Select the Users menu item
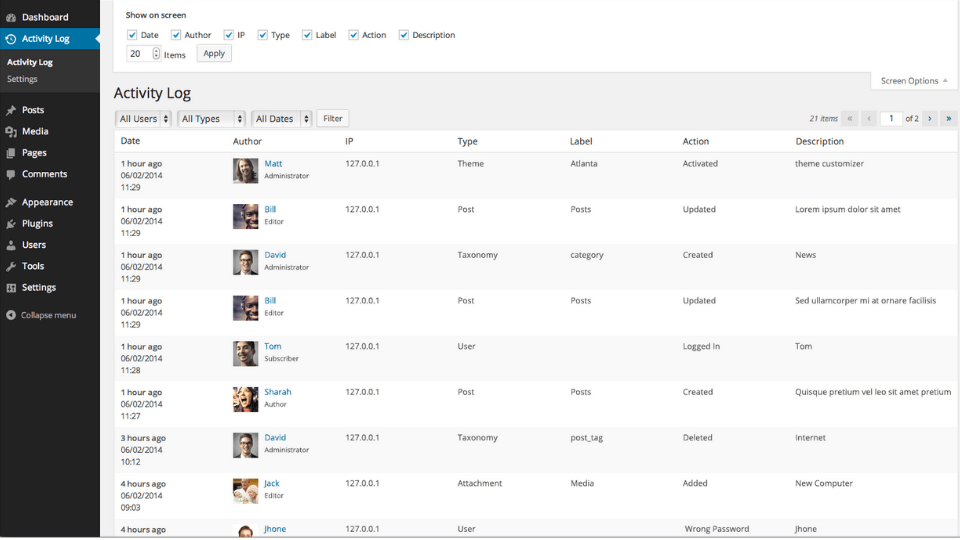960x540 pixels. (34, 245)
